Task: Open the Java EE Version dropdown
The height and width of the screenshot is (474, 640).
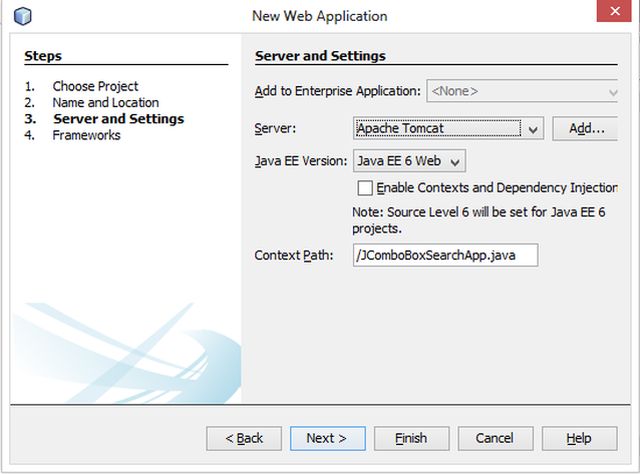Action: pyautogui.click(x=409, y=161)
